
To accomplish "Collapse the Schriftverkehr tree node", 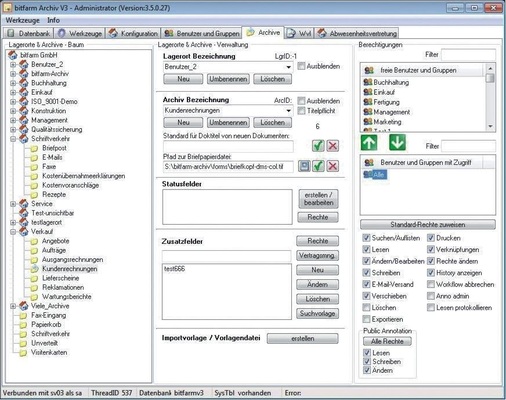I will pos(13,139).
